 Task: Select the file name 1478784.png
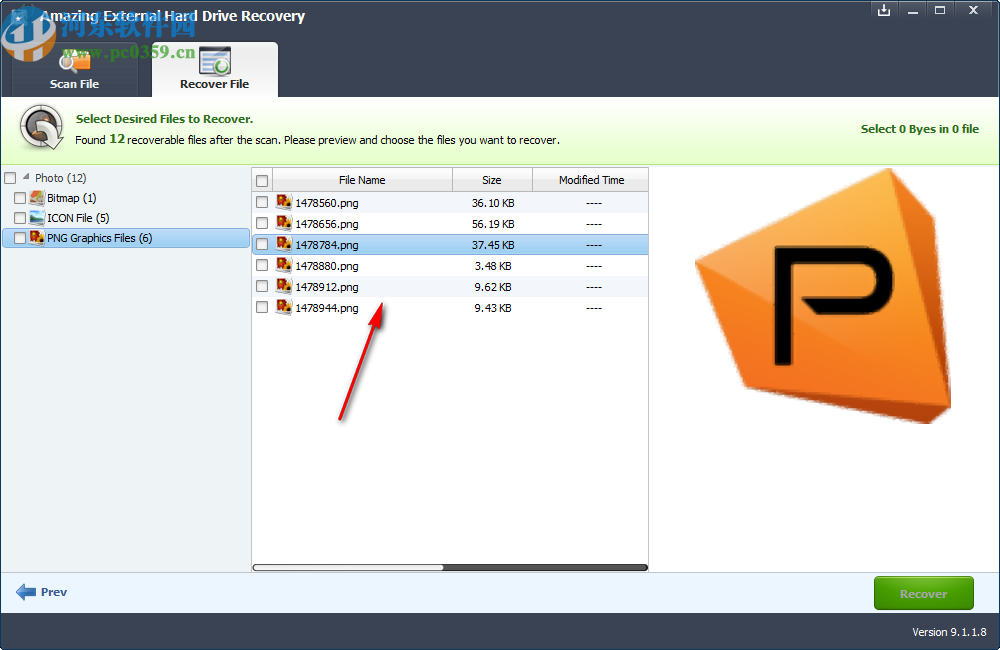coord(327,245)
